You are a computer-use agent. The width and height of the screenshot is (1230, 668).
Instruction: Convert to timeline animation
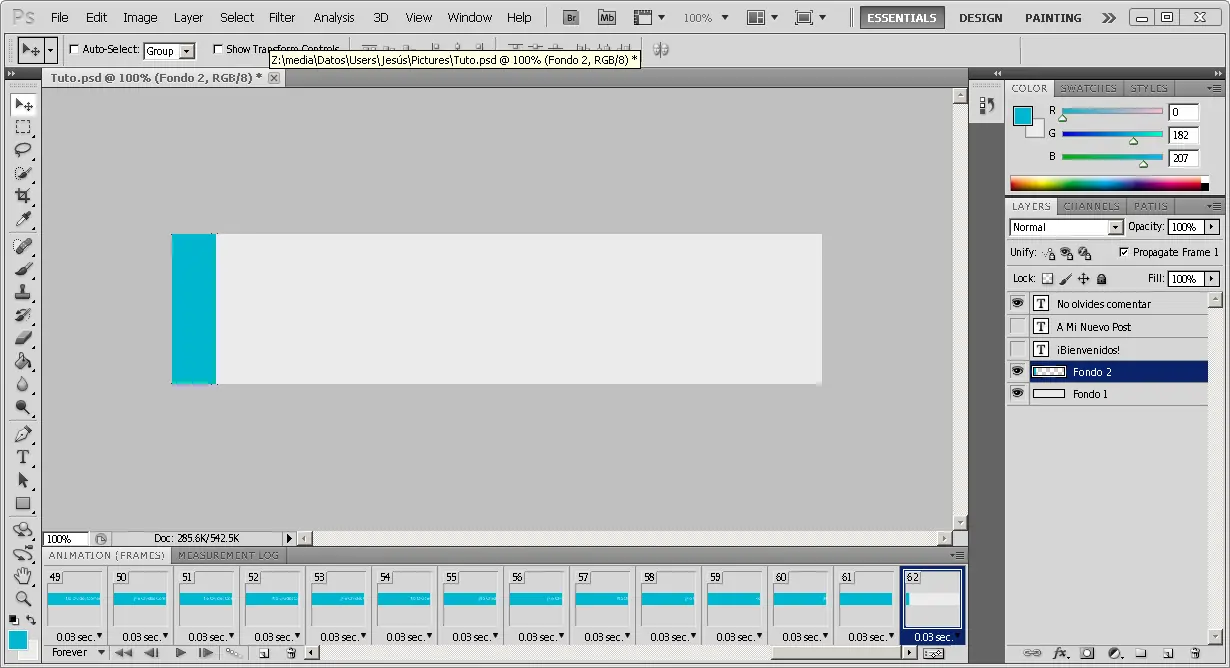coord(933,653)
